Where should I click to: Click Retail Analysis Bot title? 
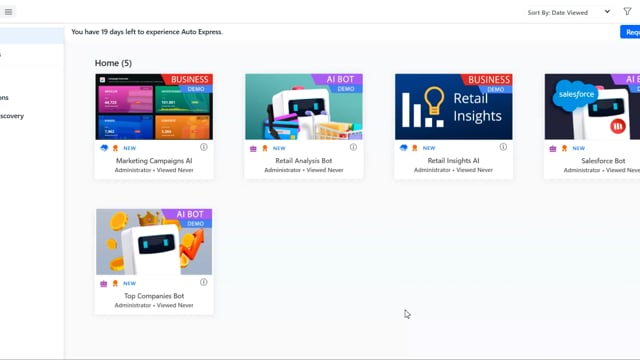coord(304,161)
